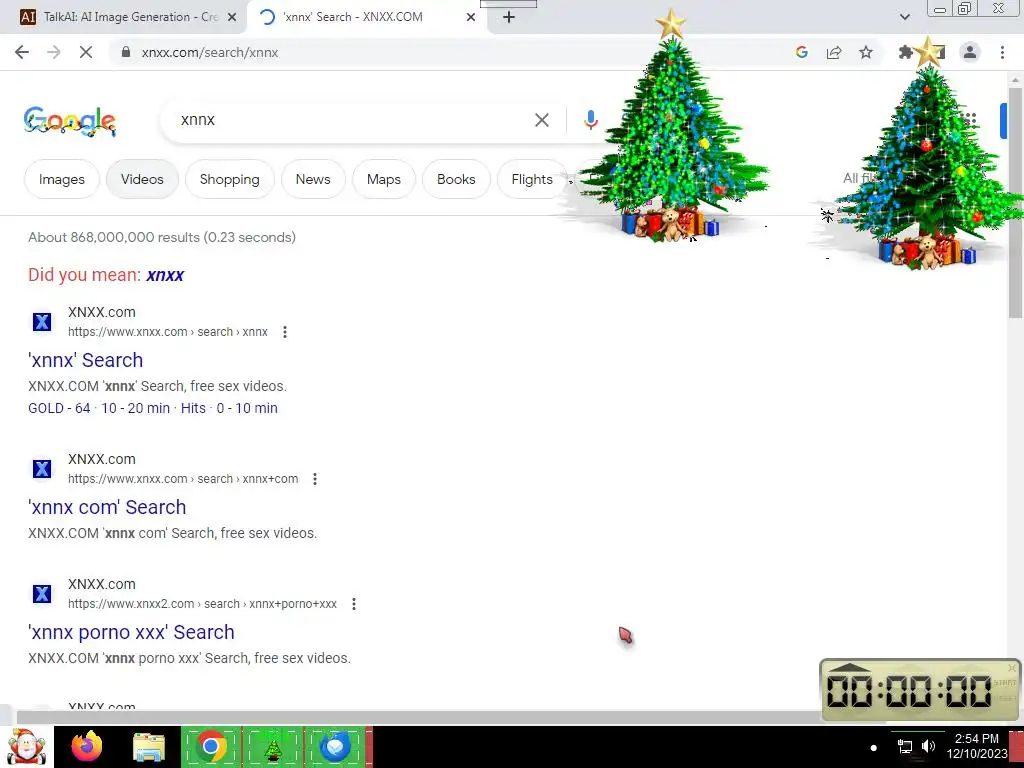Clear the search box with X
Screen dimensions: 1024x768
(x=541, y=120)
